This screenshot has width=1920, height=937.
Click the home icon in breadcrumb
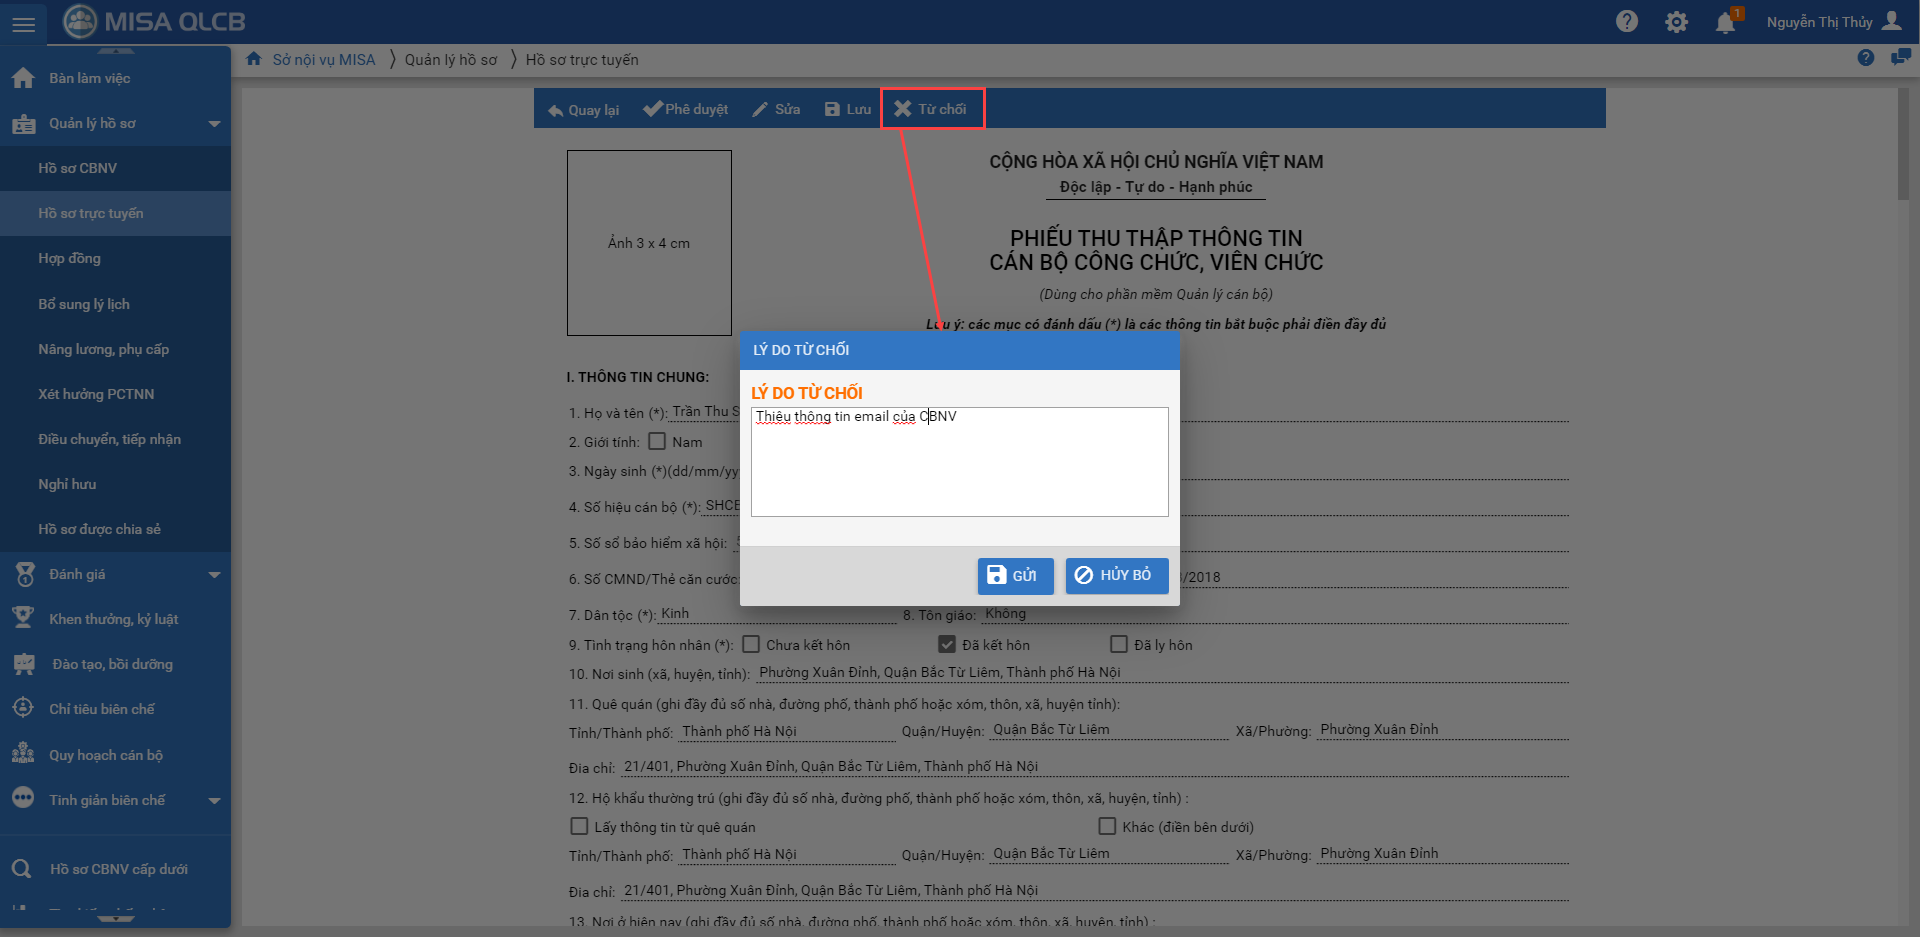pos(254,59)
